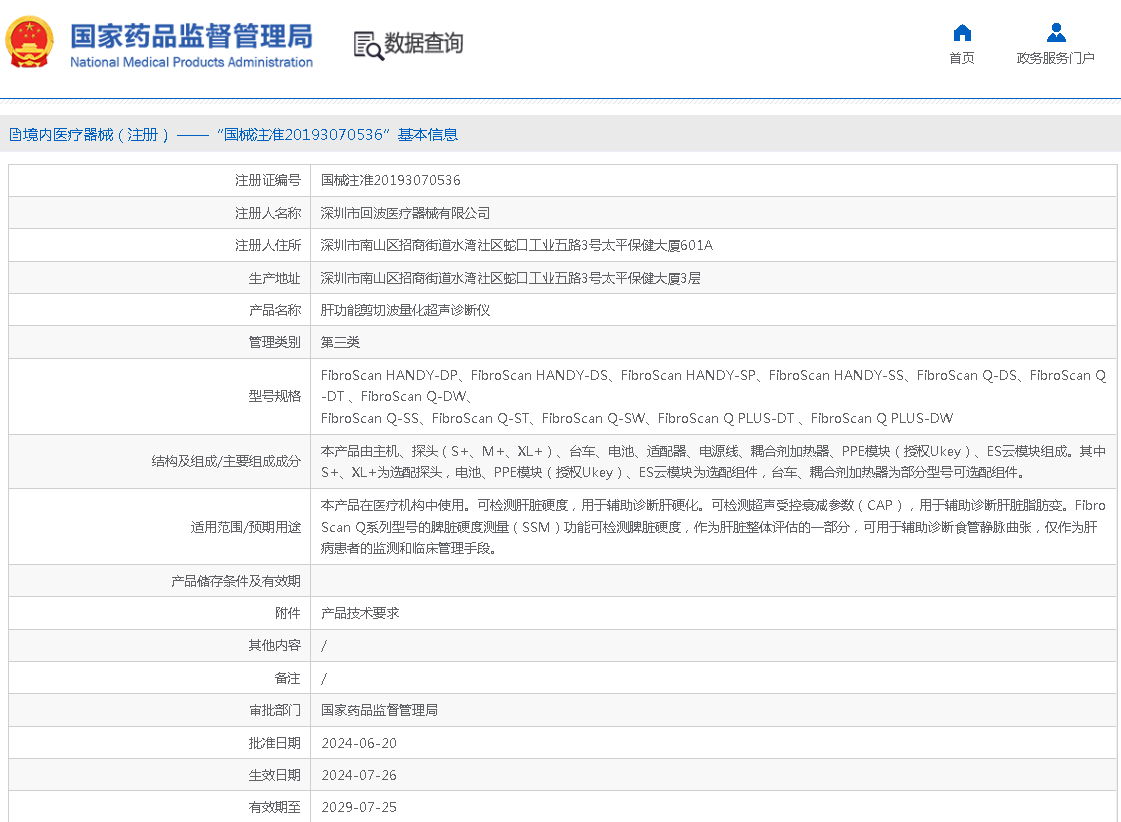Viewport: 1121px width, 822px height.
Task: Select registration number 国械注准20193070536 value
Action: [390, 180]
